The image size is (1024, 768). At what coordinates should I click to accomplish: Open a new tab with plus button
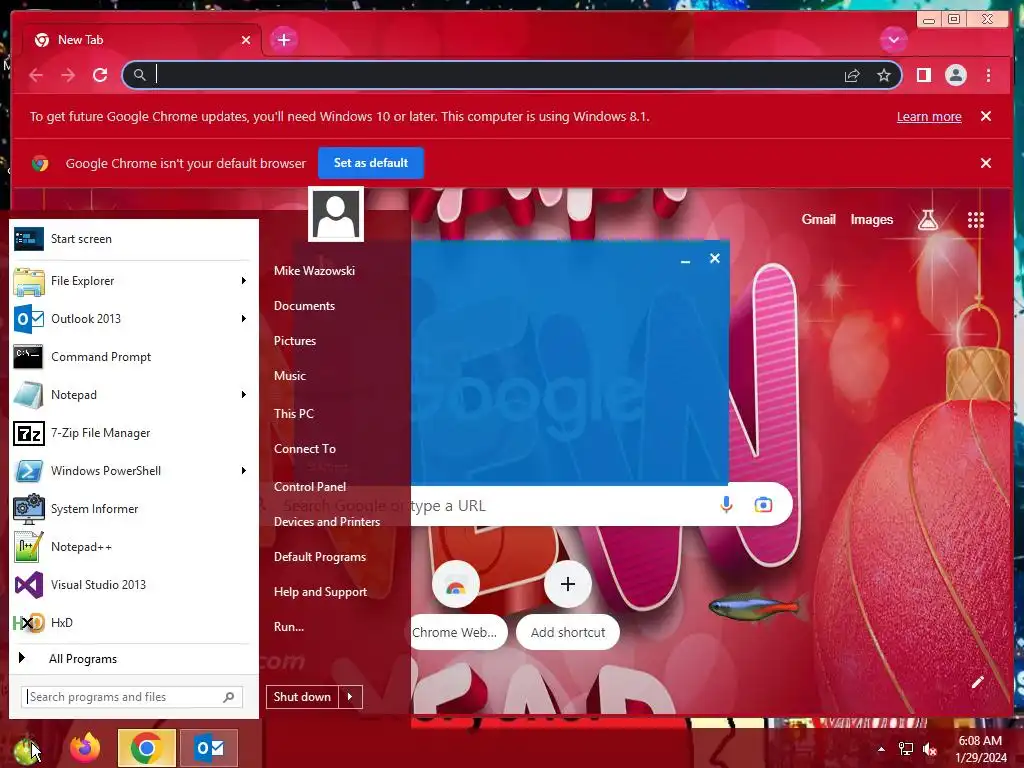(283, 40)
